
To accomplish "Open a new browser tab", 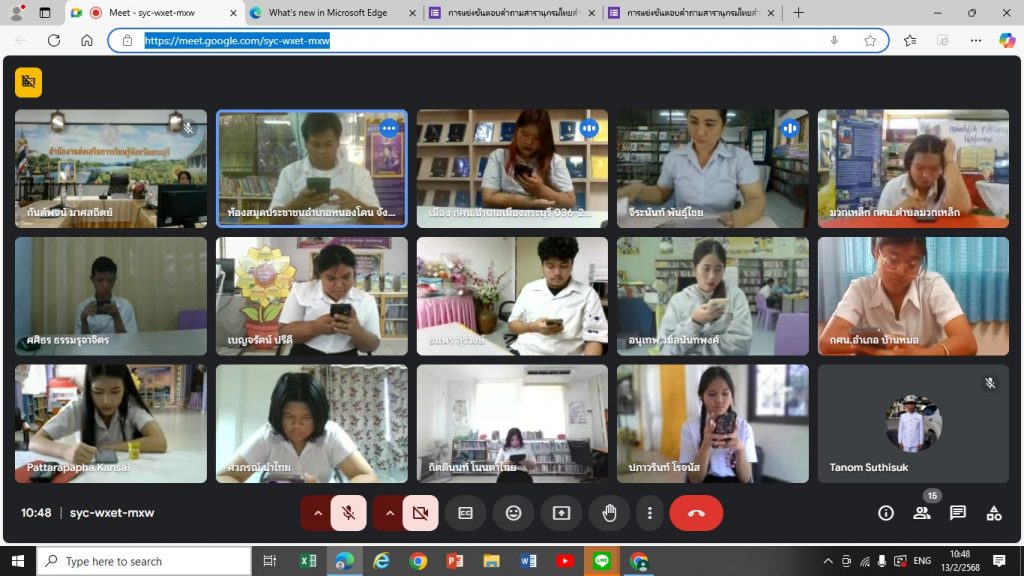I will coord(798,13).
